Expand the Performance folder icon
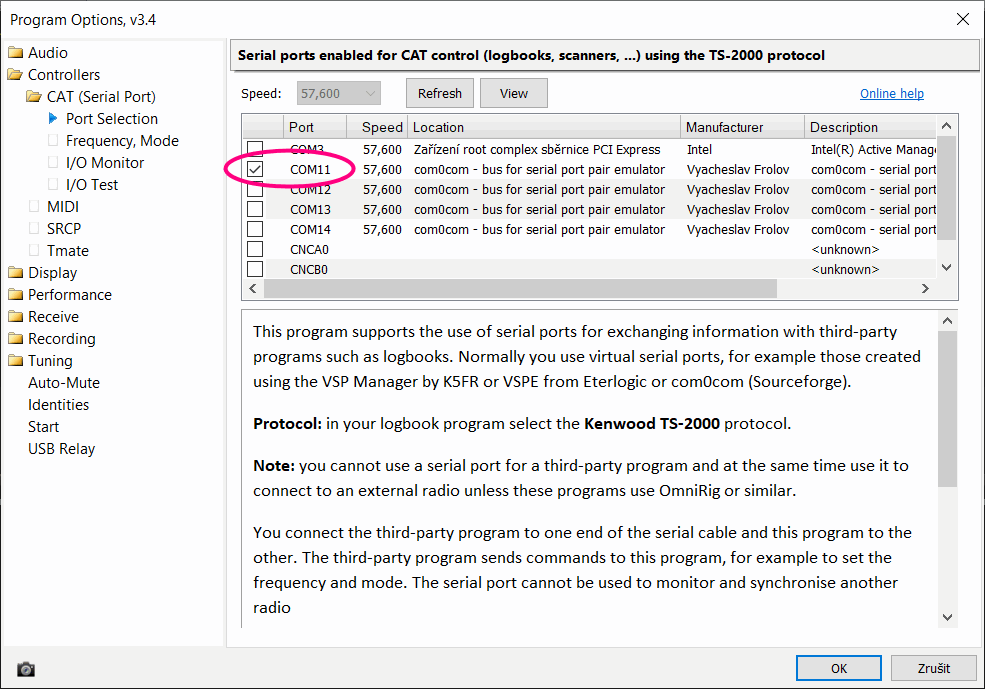 coord(15,295)
